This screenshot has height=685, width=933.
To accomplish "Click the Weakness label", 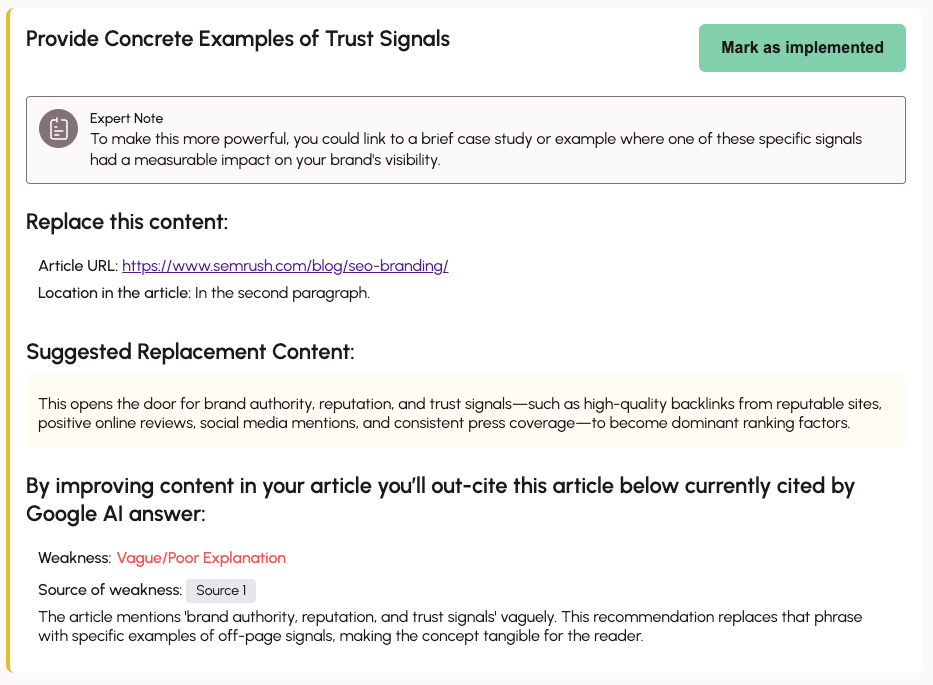I will (x=74, y=558).
